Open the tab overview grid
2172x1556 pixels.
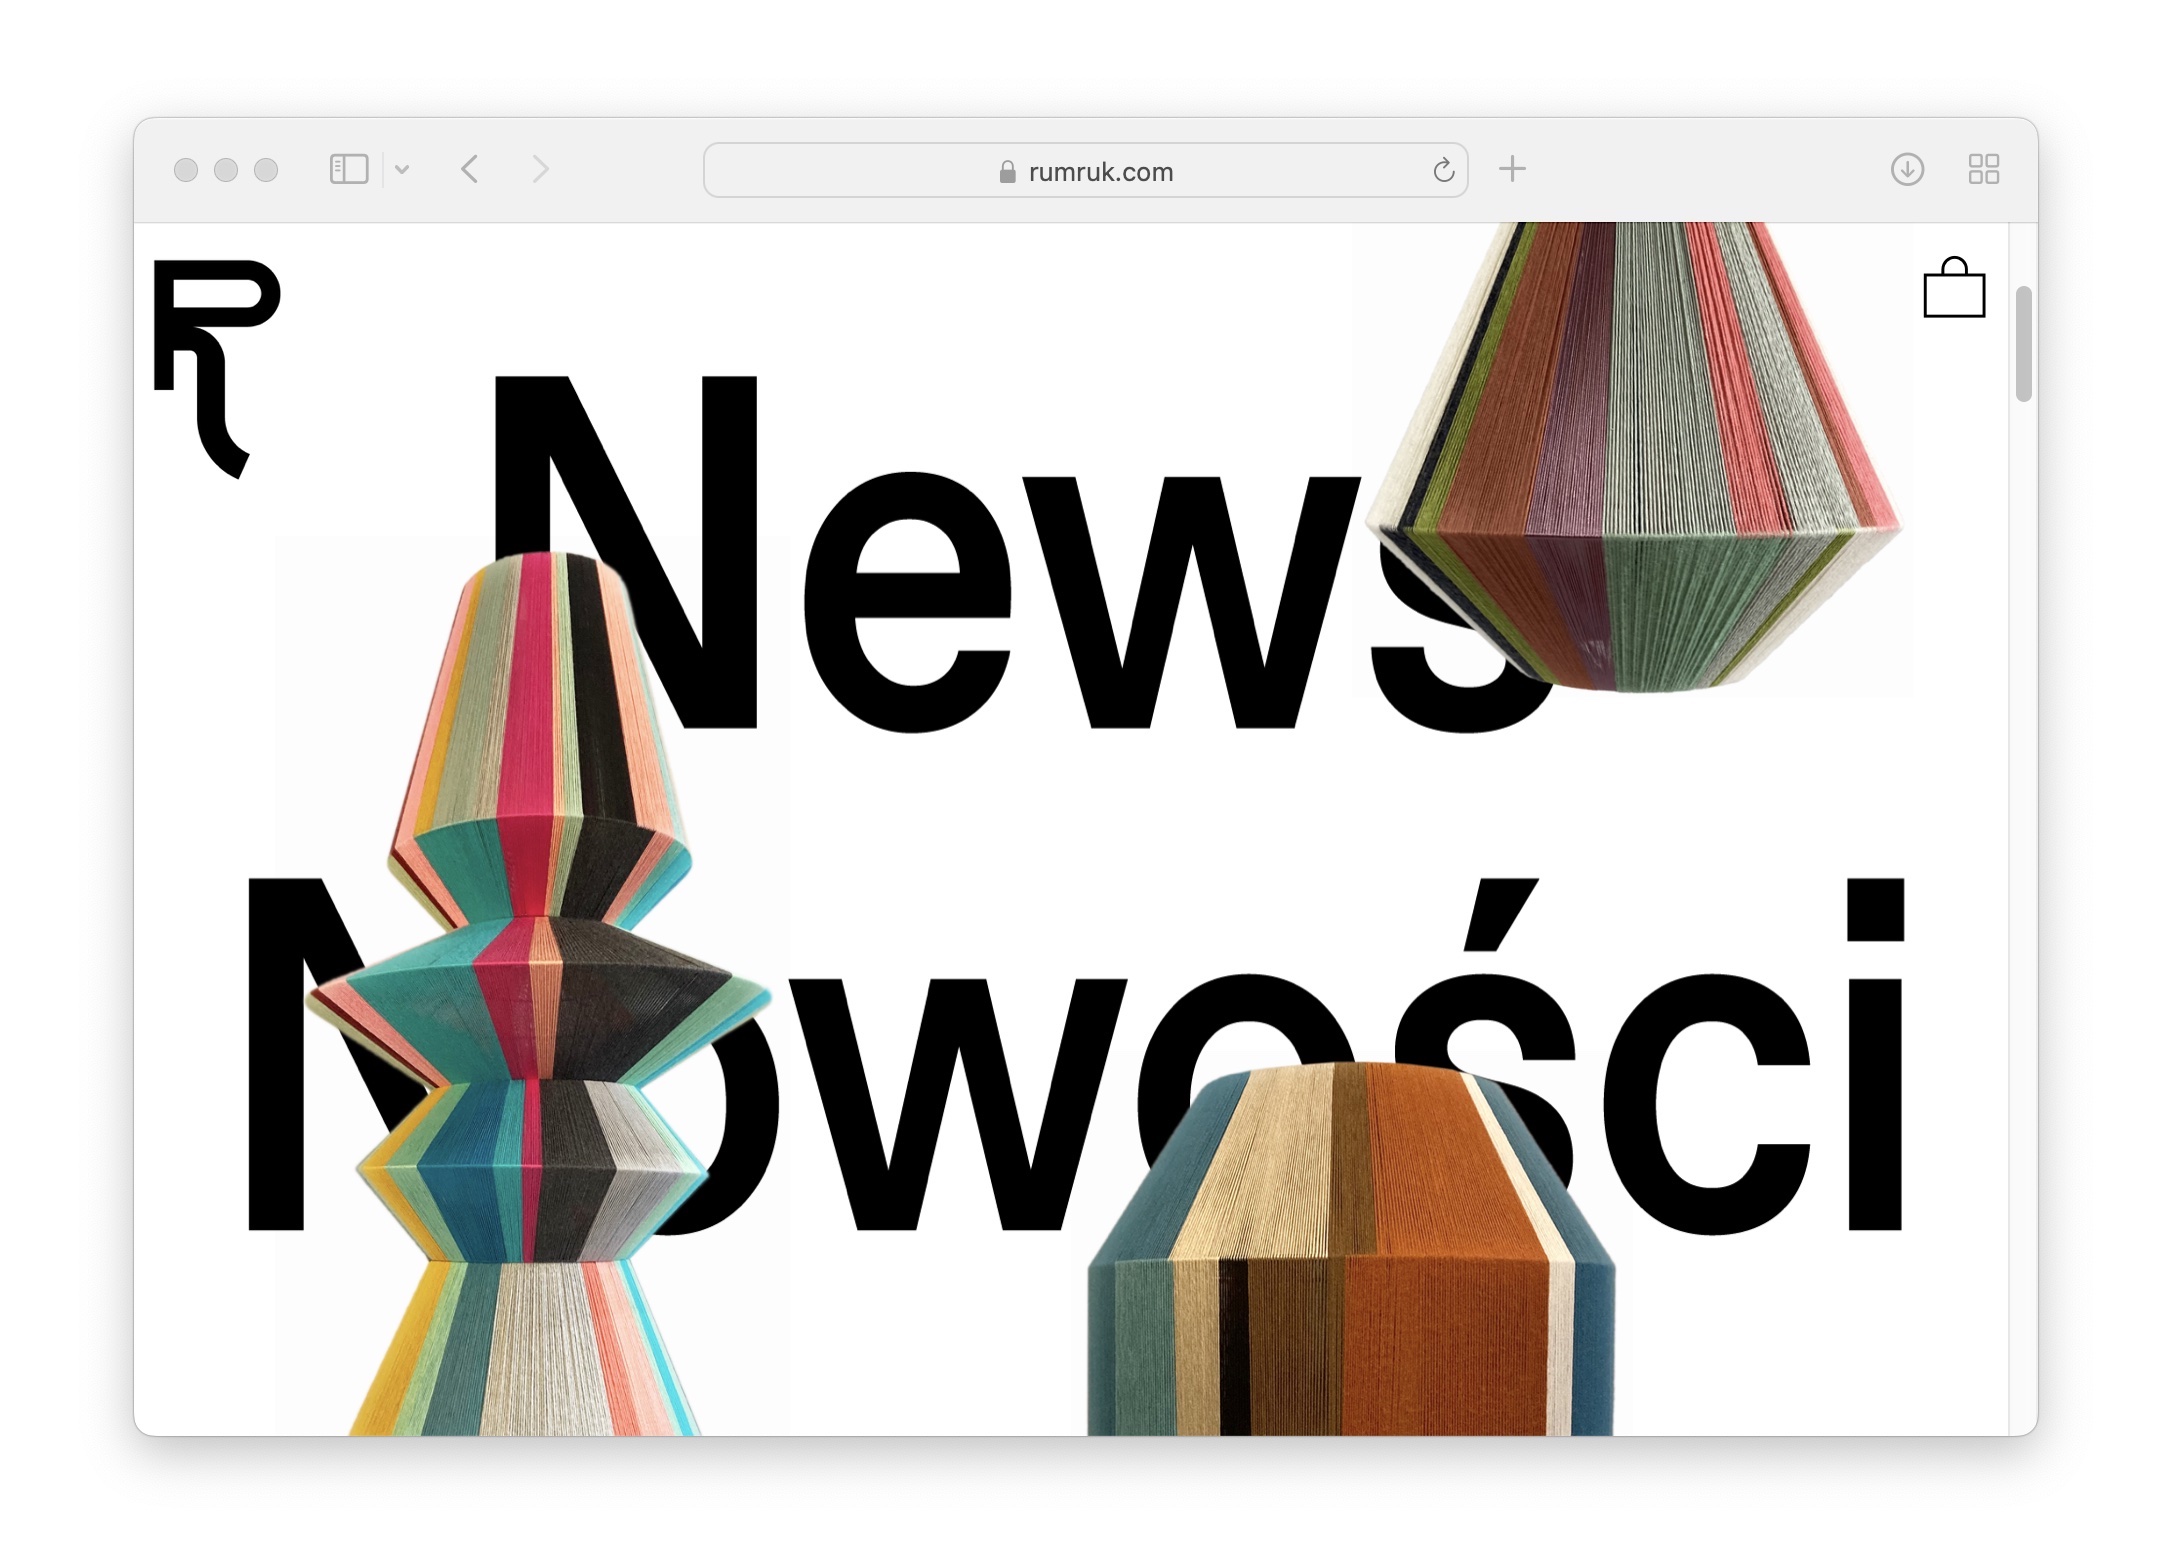(1983, 169)
